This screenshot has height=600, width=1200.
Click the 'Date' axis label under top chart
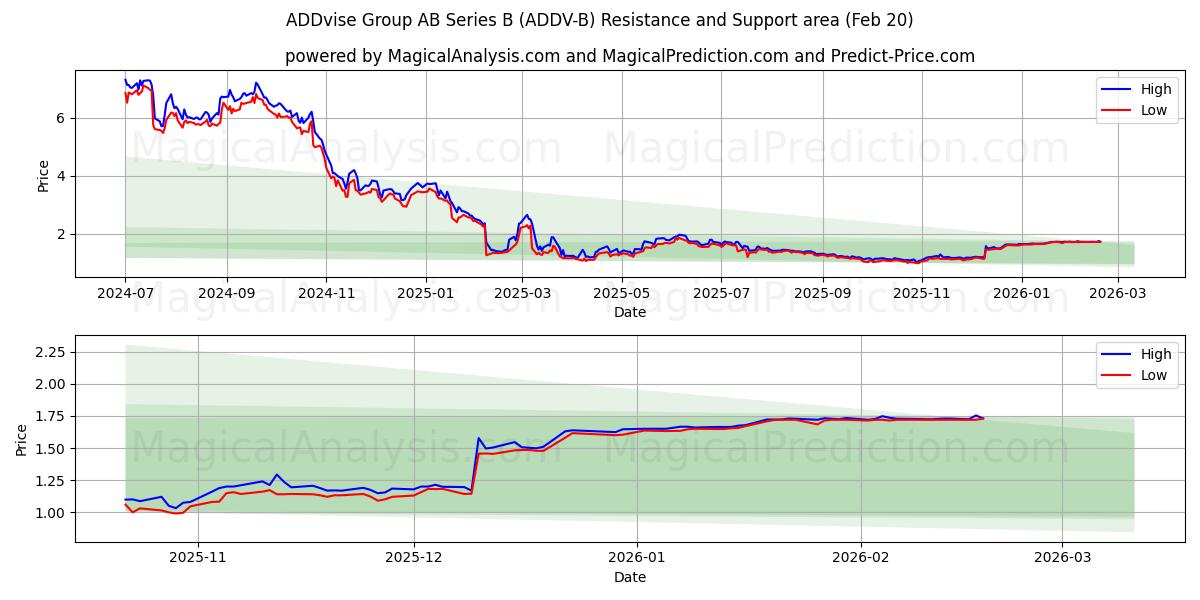pyautogui.click(x=630, y=312)
